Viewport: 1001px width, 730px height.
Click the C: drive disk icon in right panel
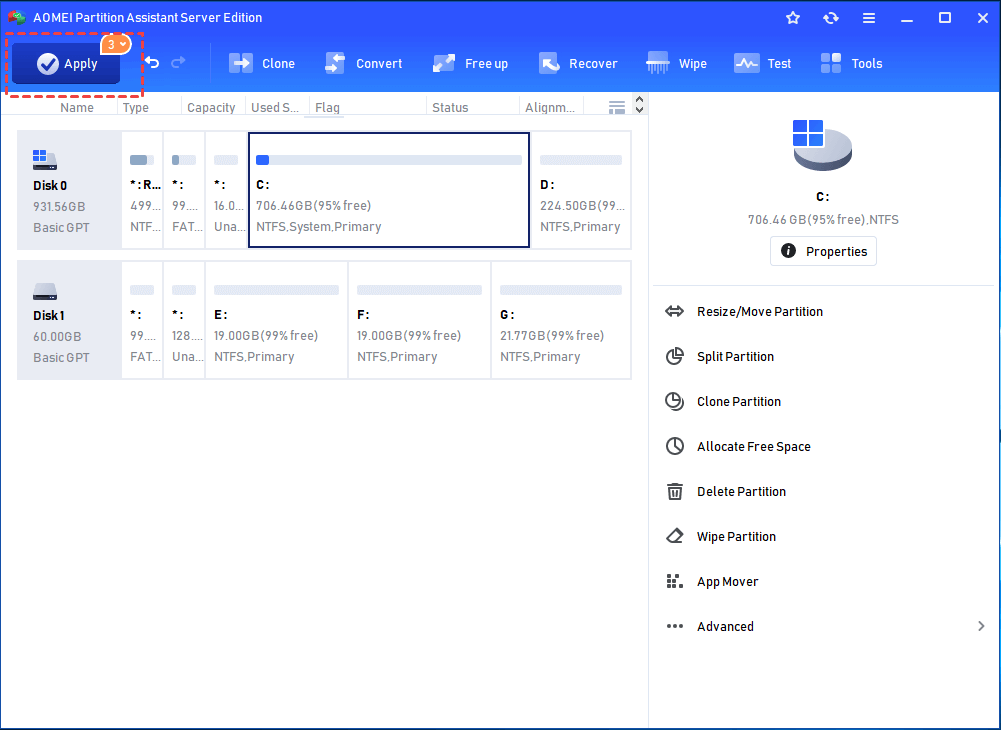(822, 145)
